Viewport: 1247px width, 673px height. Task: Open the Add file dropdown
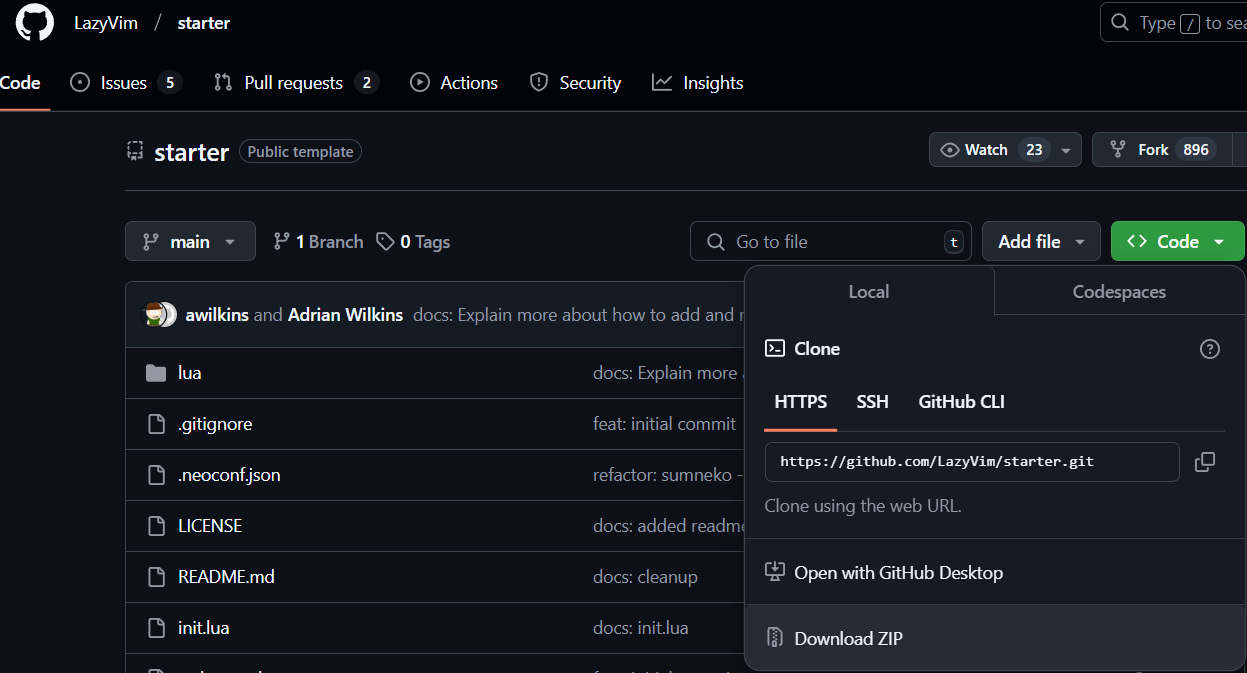click(1041, 242)
